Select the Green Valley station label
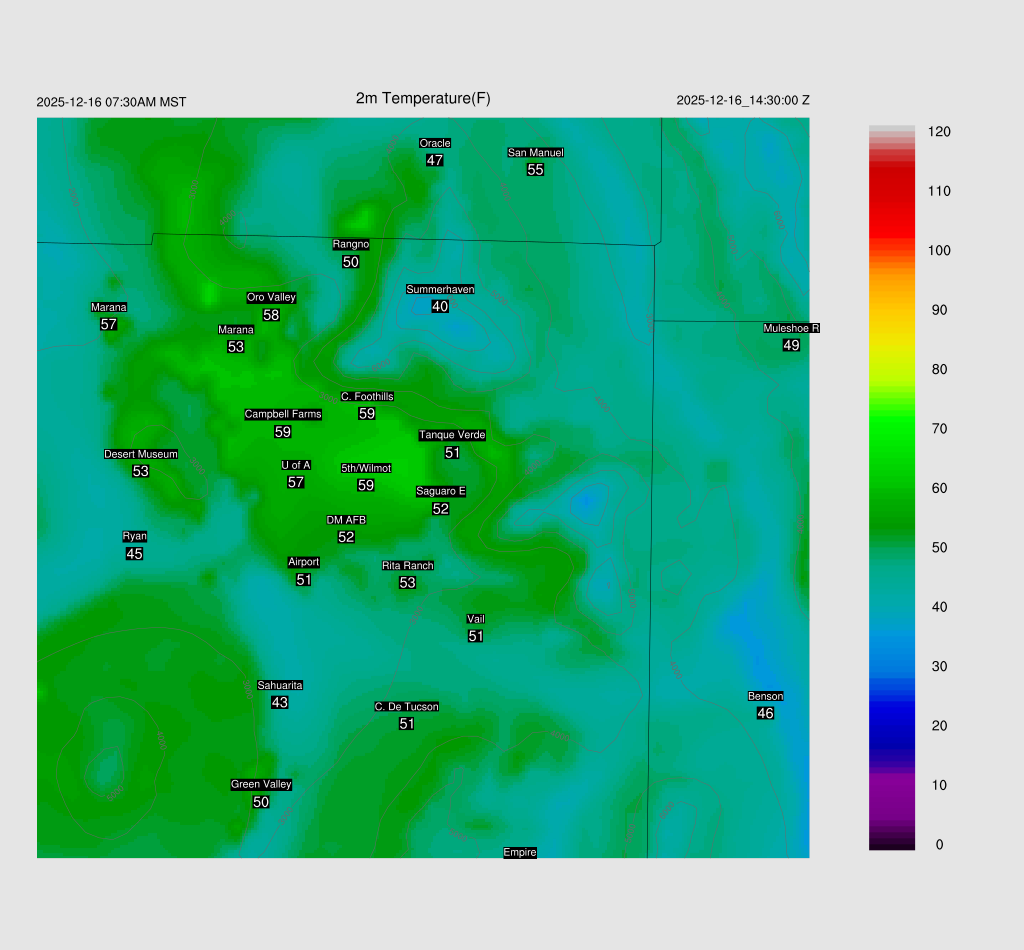This screenshot has height=950, width=1024. coord(261,784)
